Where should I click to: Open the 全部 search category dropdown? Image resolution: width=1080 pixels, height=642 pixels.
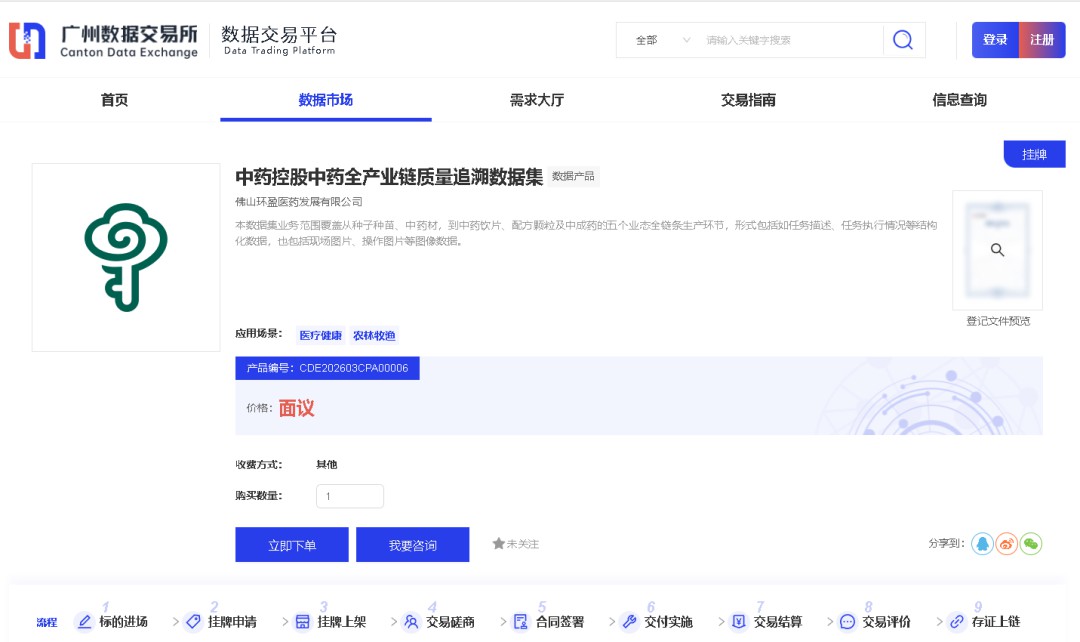(x=662, y=40)
